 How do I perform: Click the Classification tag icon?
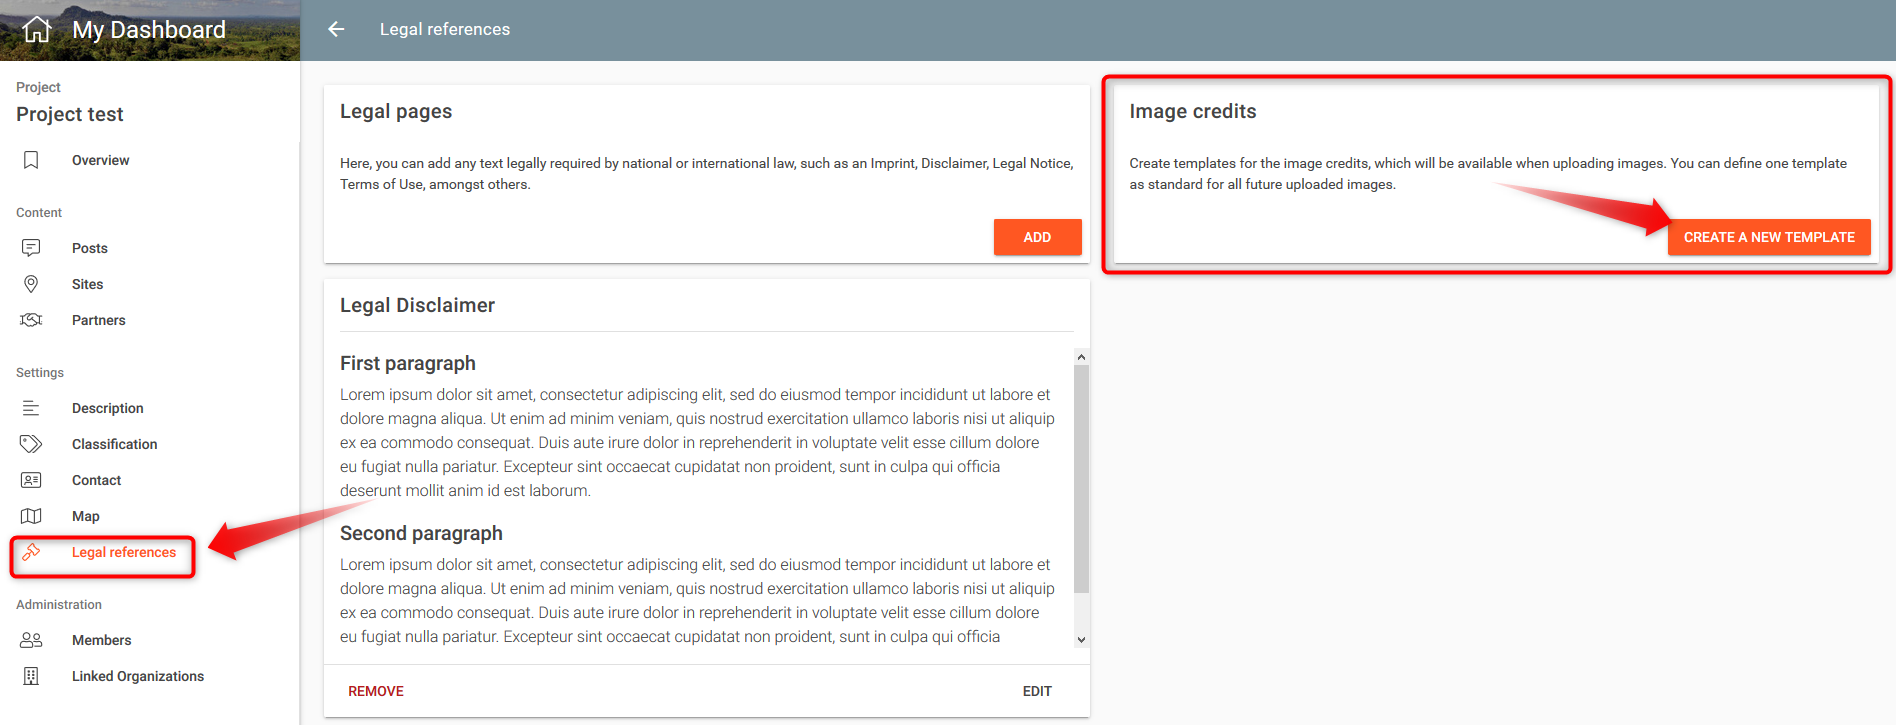pos(31,444)
